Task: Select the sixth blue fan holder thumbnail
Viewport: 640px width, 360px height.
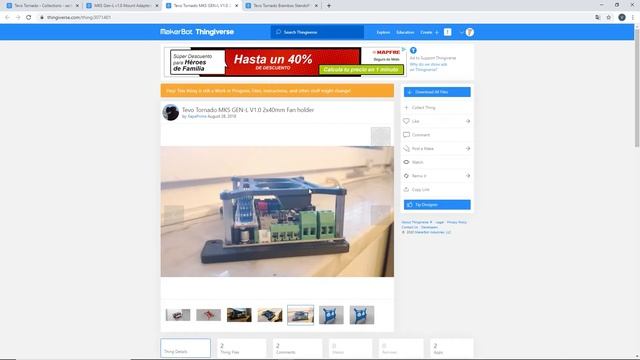Action: 331,315
